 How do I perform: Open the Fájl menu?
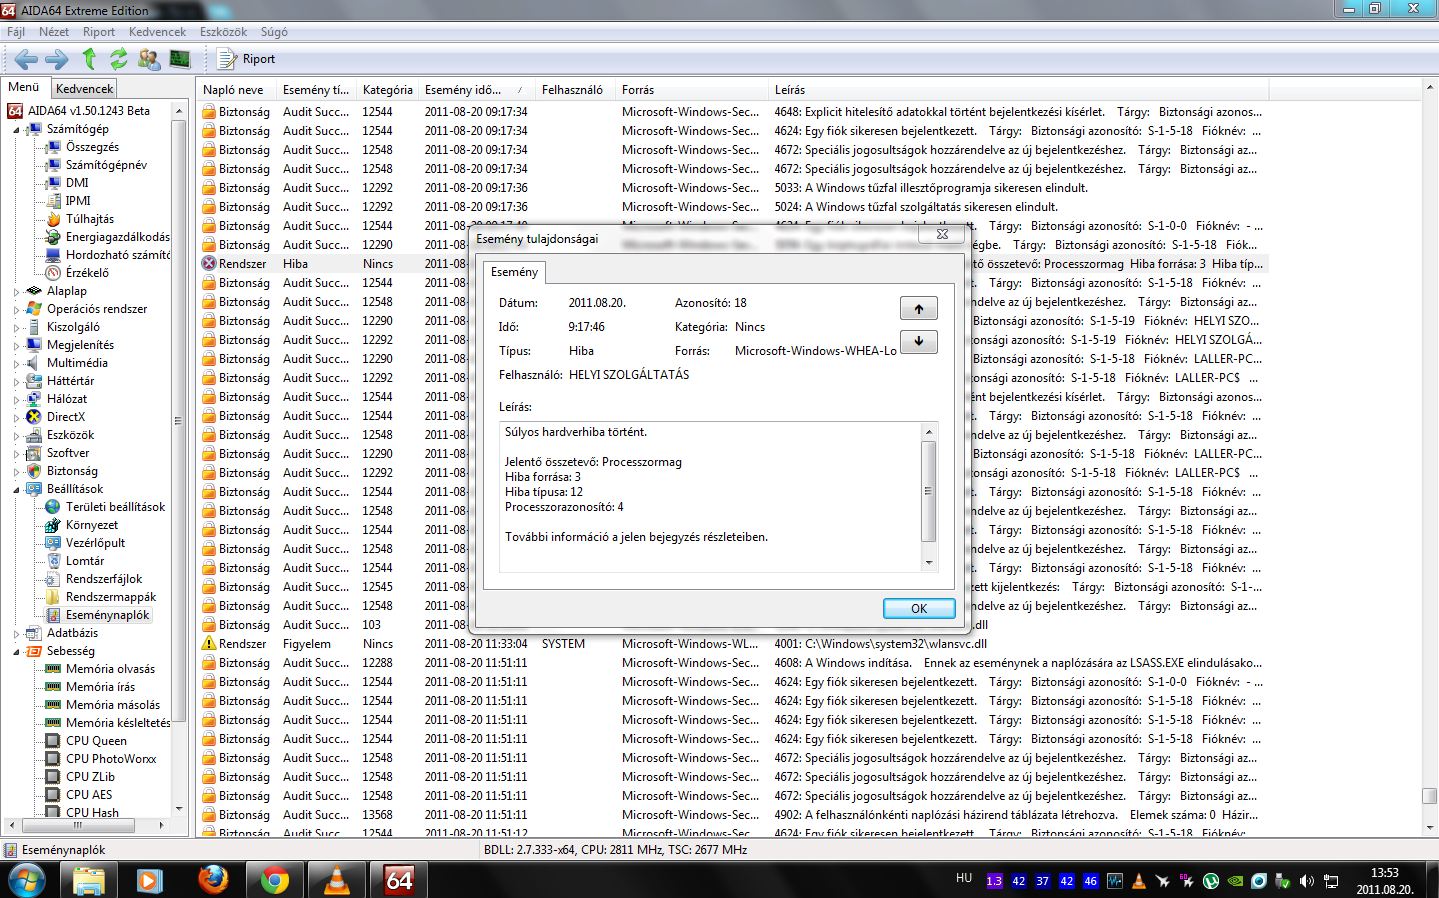[x=16, y=32]
